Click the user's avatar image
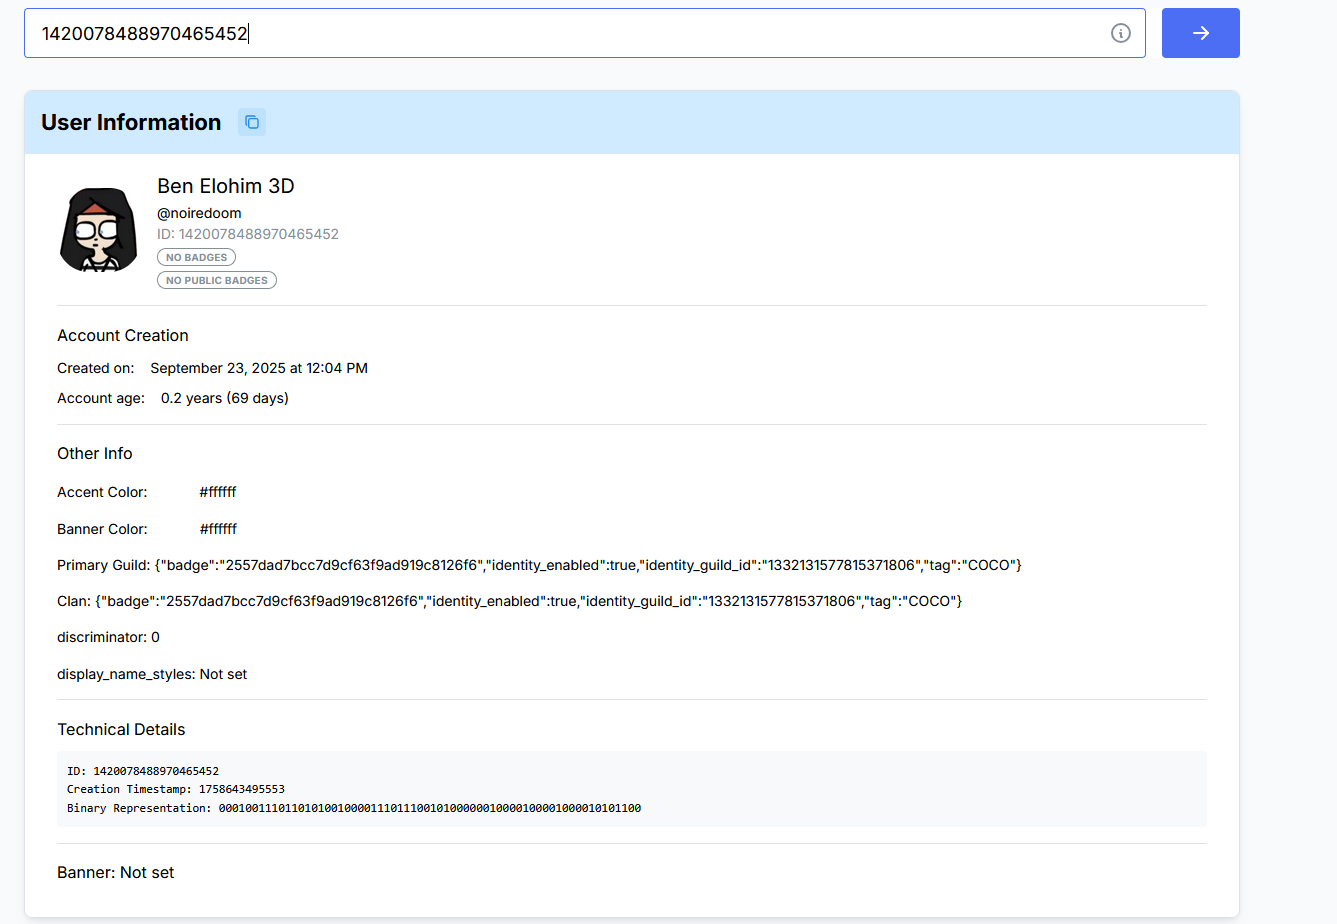This screenshot has height=924, width=1337. coord(98,229)
